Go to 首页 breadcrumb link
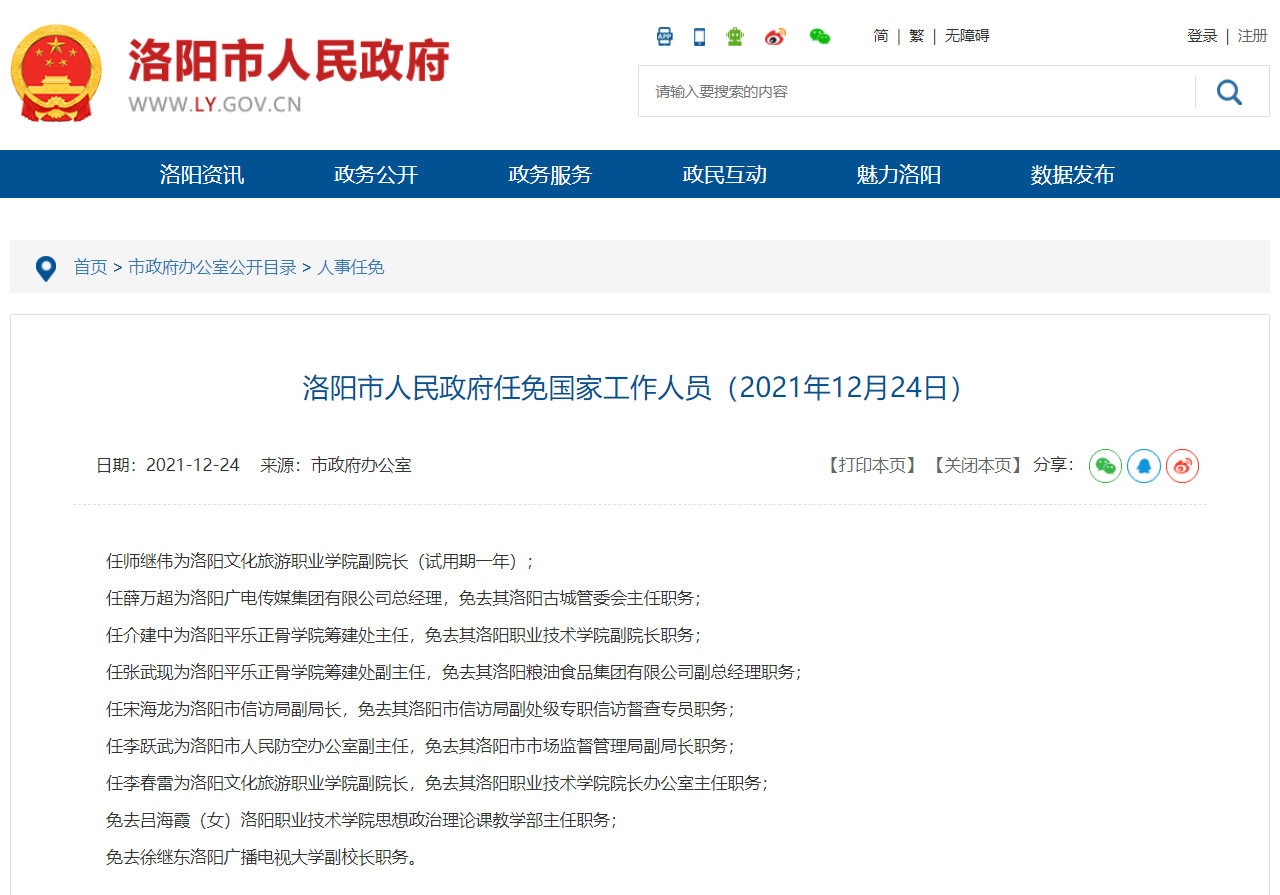The image size is (1280, 895). click(91, 267)
